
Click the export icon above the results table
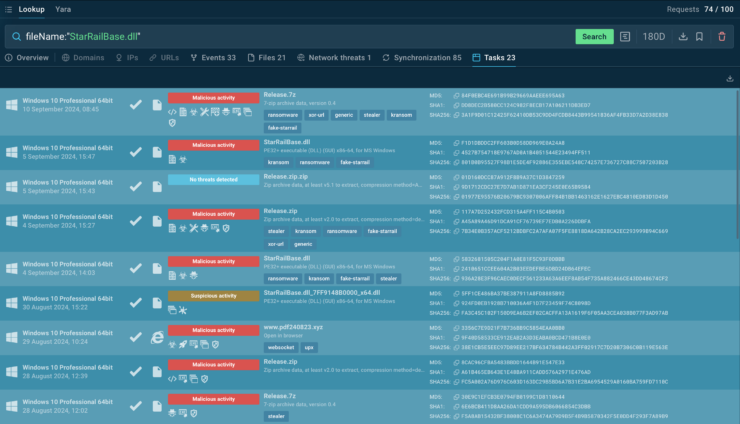(x=730, y=78)
